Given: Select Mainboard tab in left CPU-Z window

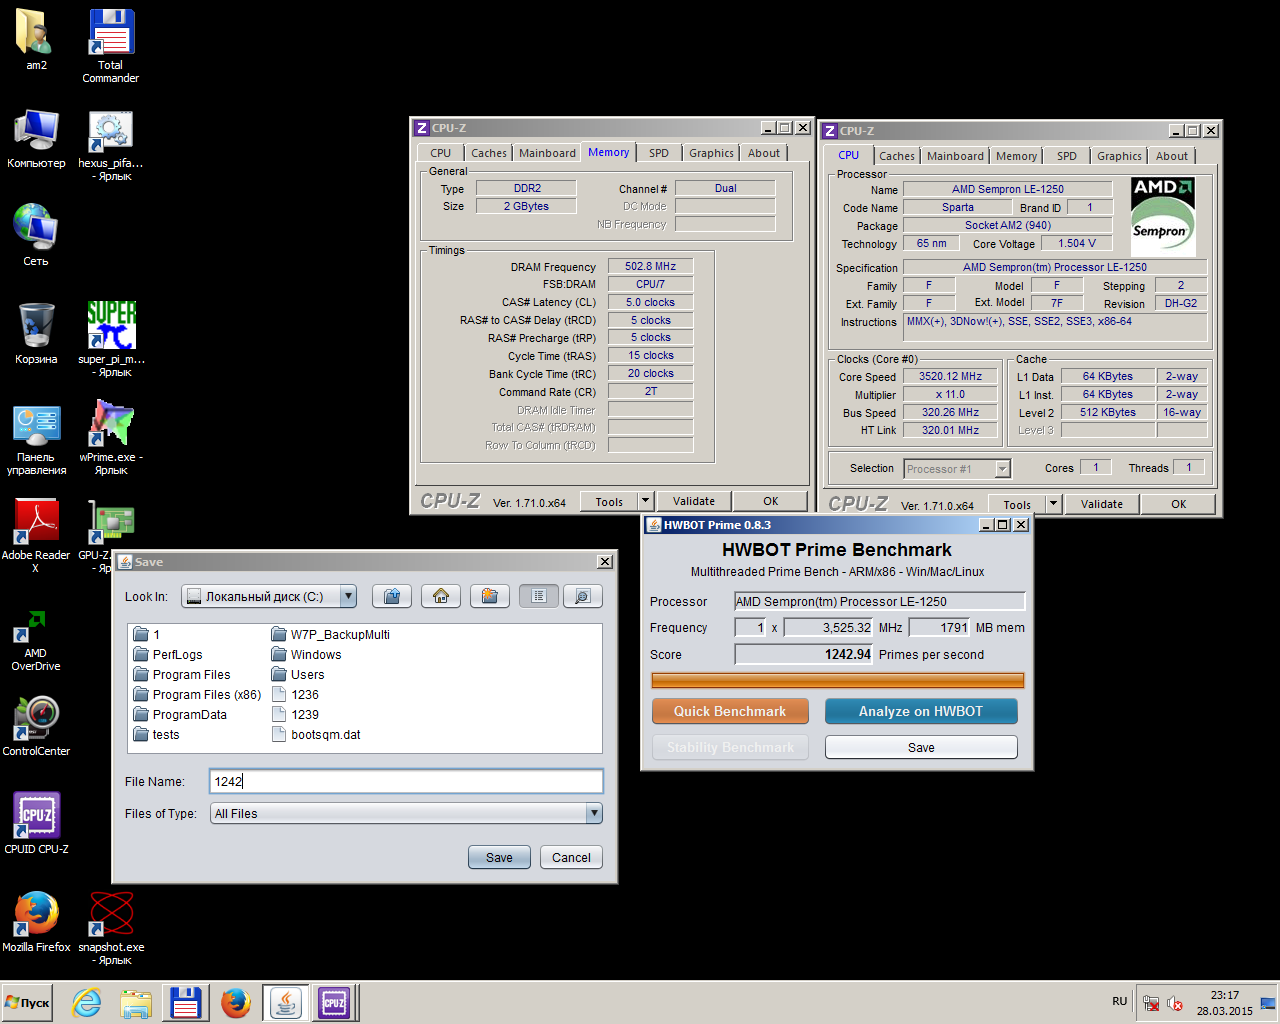Looking at the screenshot, I should (x=547, y=153).
